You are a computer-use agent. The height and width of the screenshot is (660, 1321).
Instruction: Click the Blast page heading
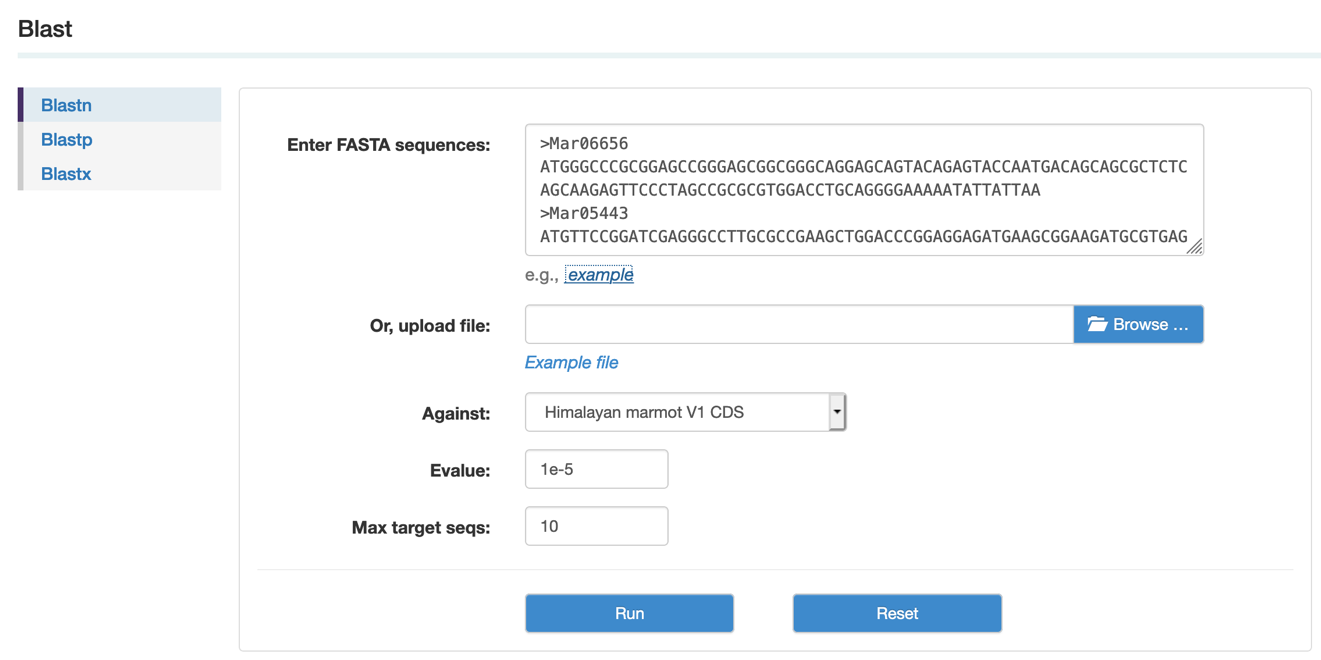point(45,29)
